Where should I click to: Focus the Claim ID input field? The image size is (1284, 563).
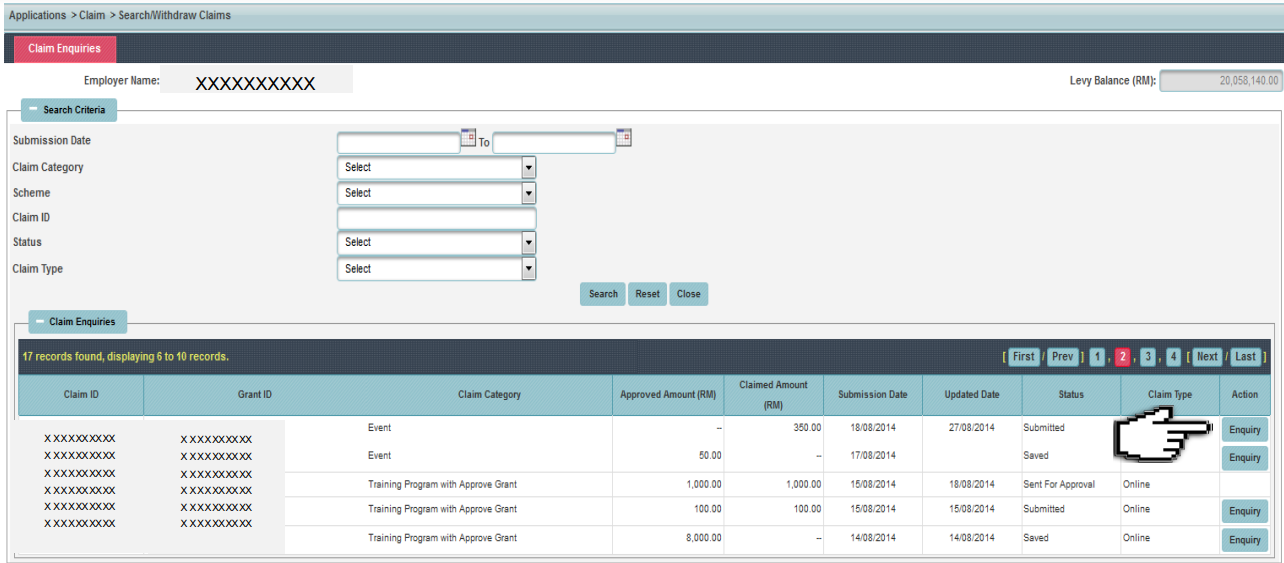[437, 218]
